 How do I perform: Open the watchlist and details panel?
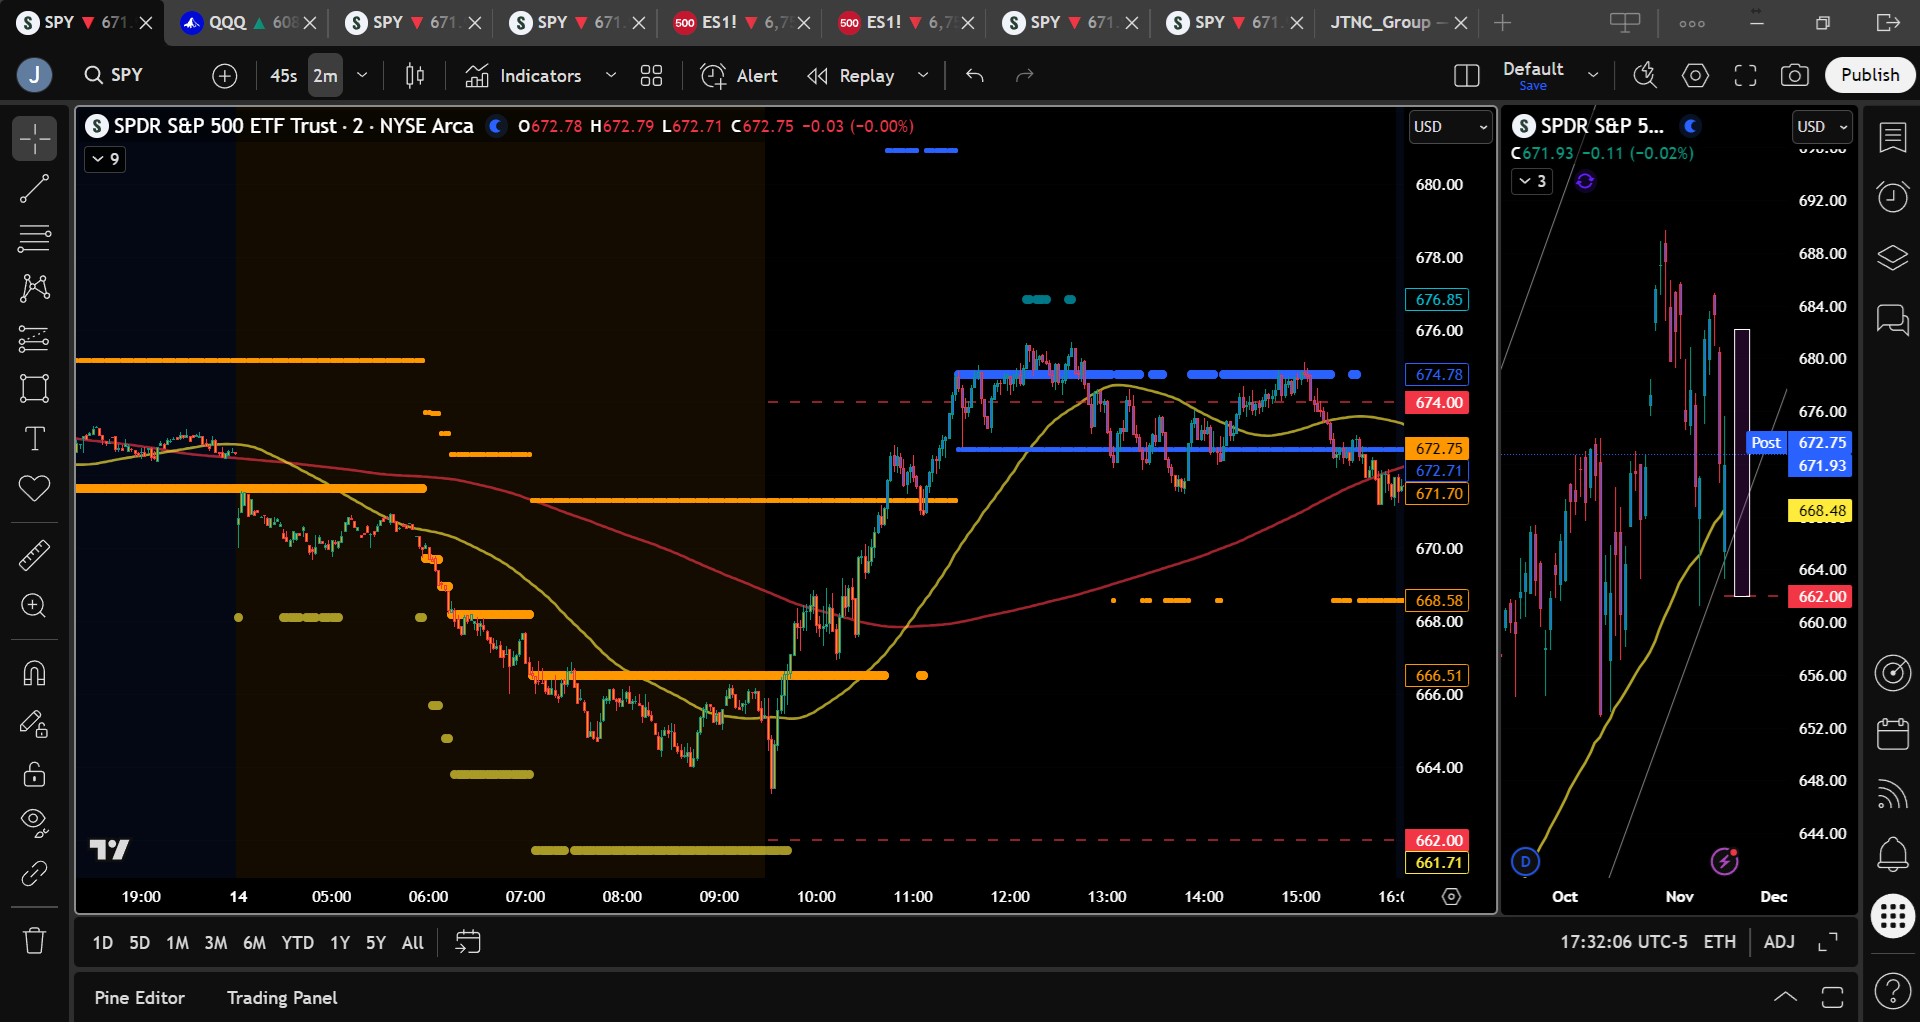[1892, 138]
